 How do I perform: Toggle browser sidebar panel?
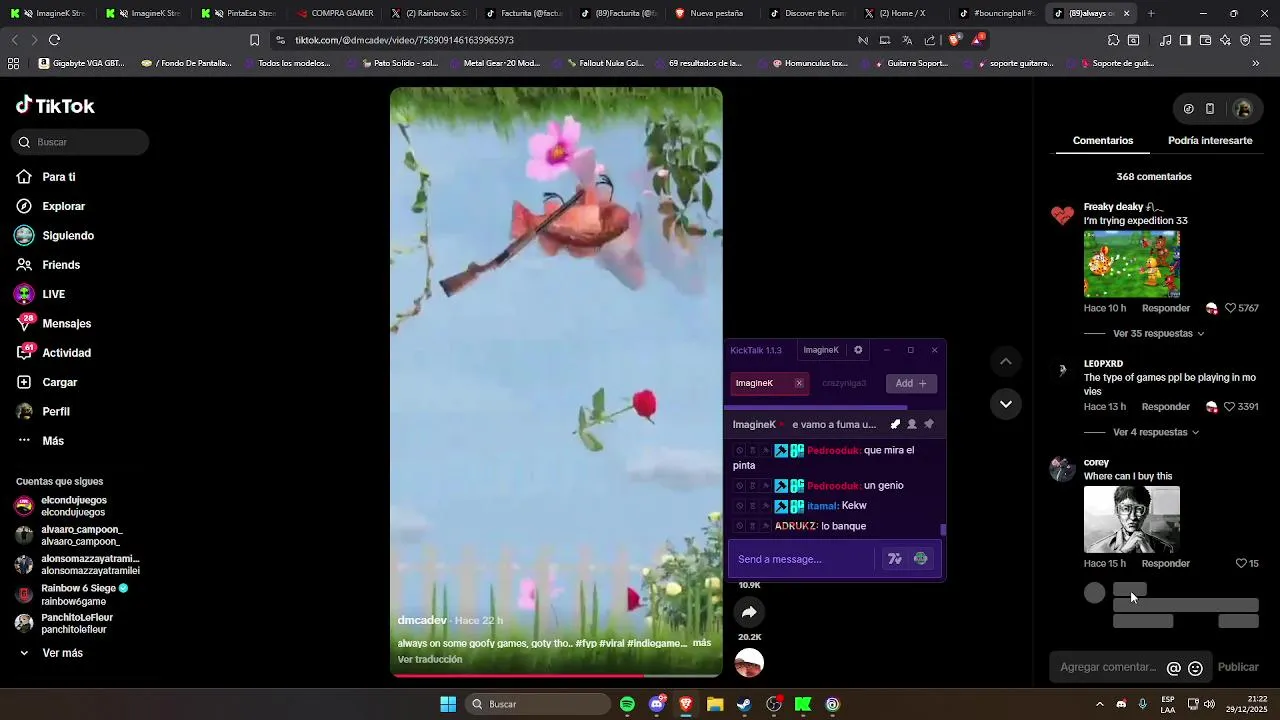[1185, 40]
